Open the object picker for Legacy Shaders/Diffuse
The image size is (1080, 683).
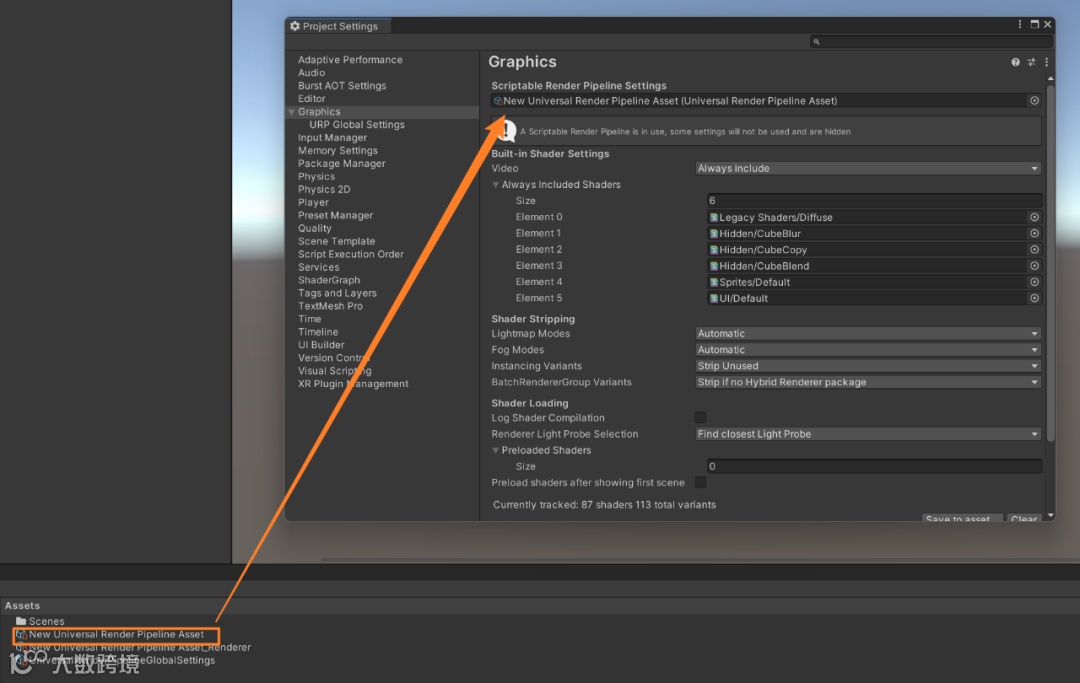(x=1035, y=217)
